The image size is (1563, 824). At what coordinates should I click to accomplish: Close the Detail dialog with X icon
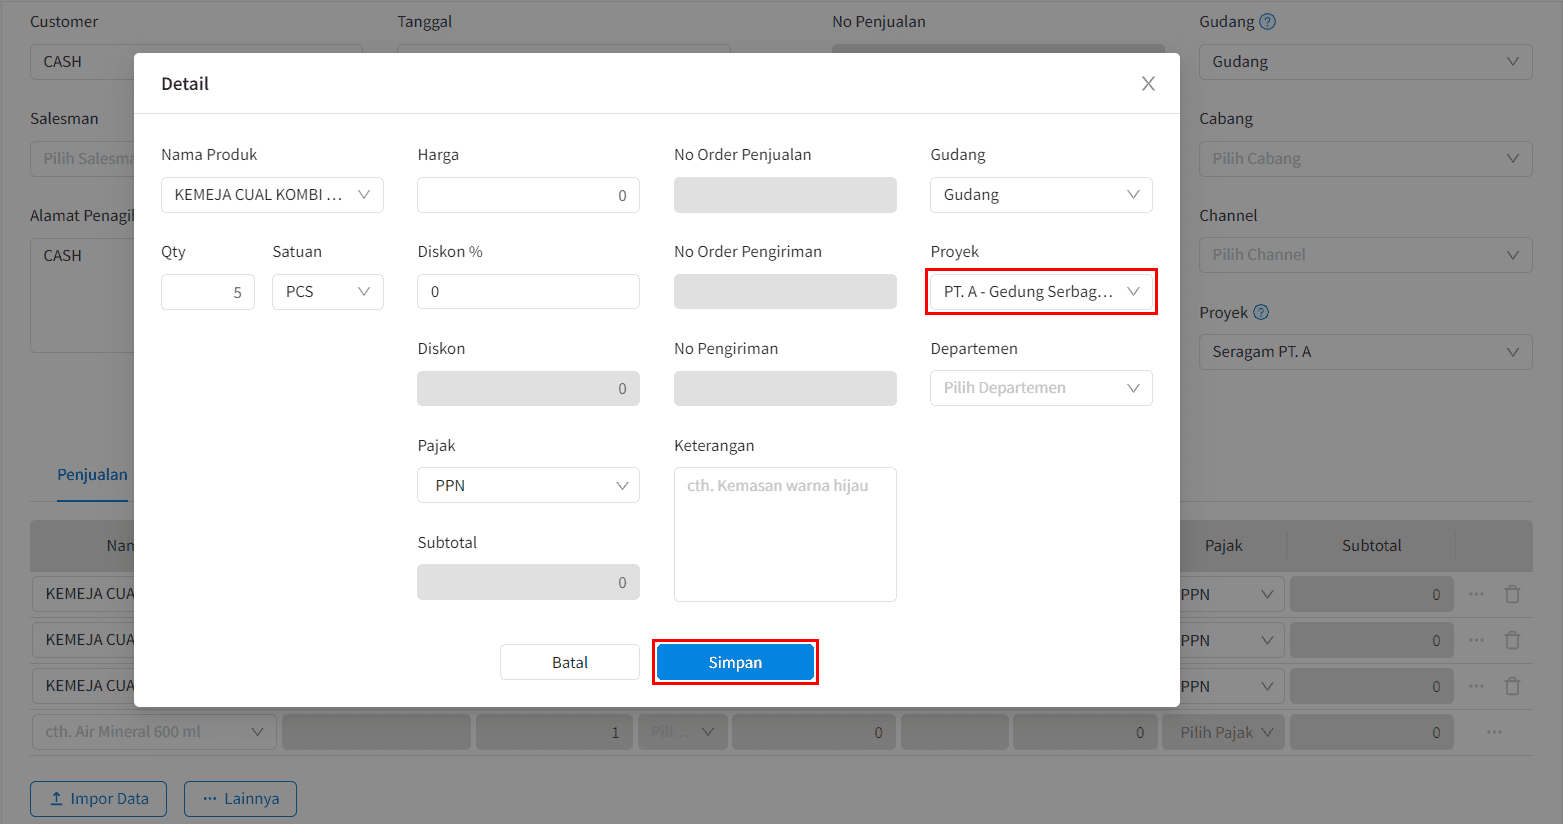coord(1148,84)
